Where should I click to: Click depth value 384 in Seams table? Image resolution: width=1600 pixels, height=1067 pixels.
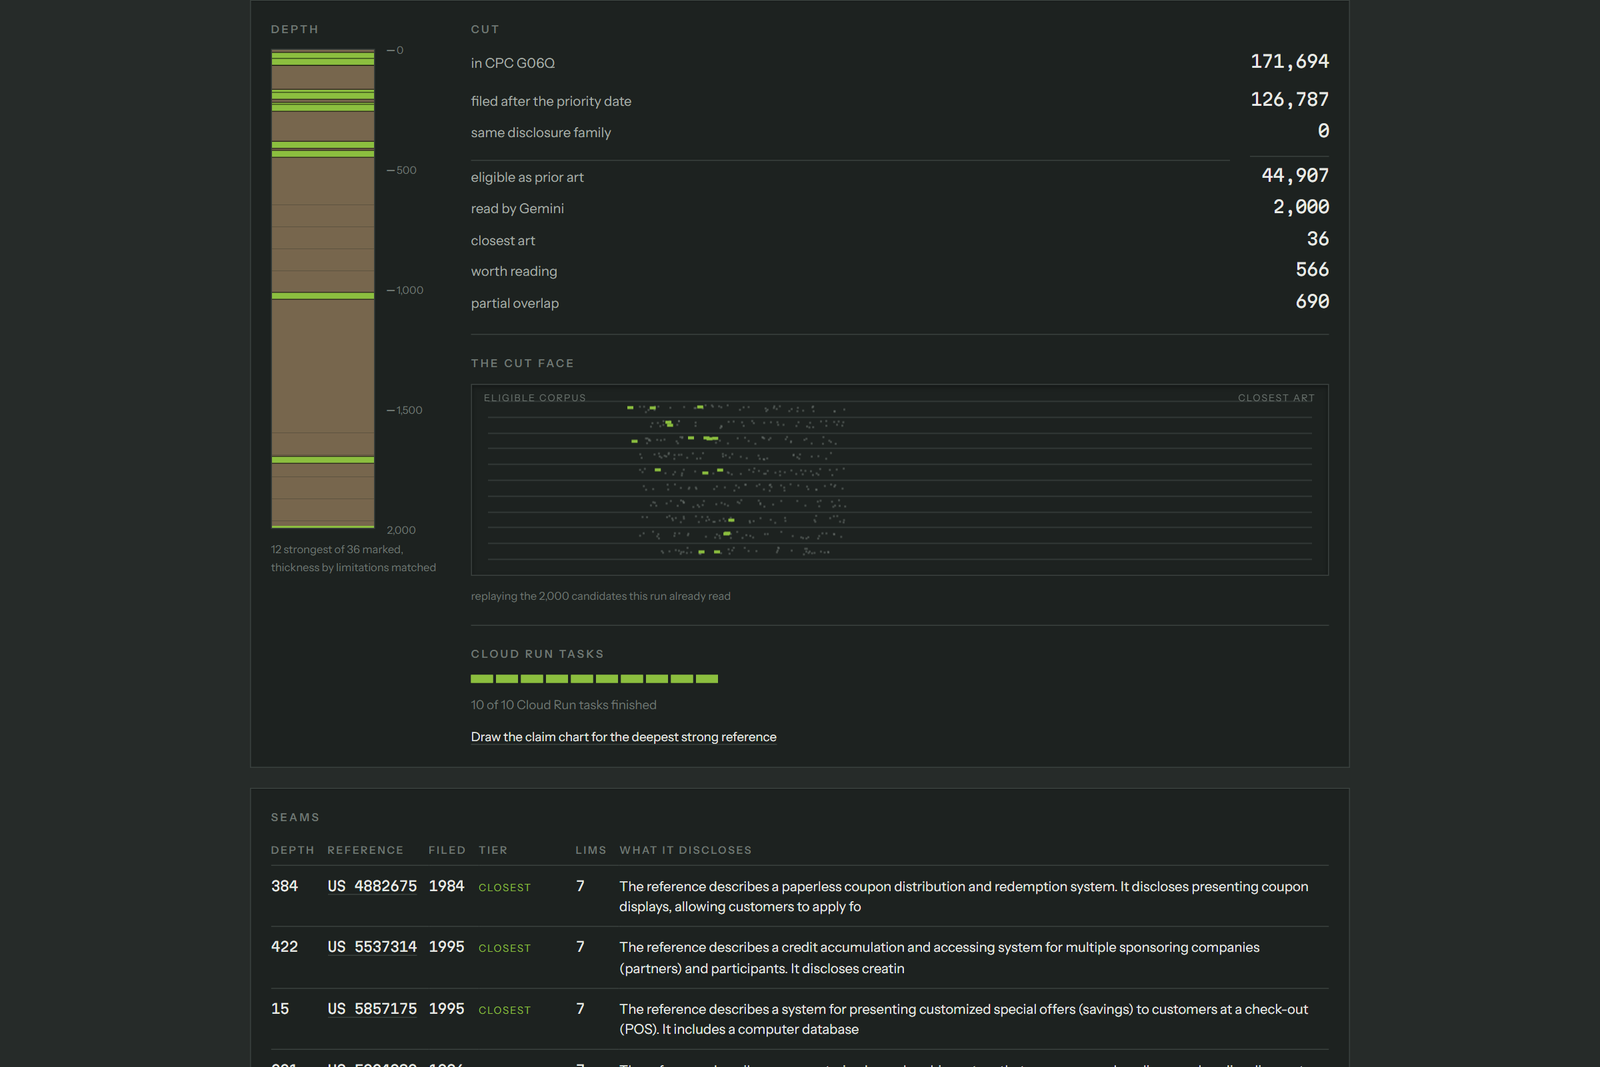point(284,886)
